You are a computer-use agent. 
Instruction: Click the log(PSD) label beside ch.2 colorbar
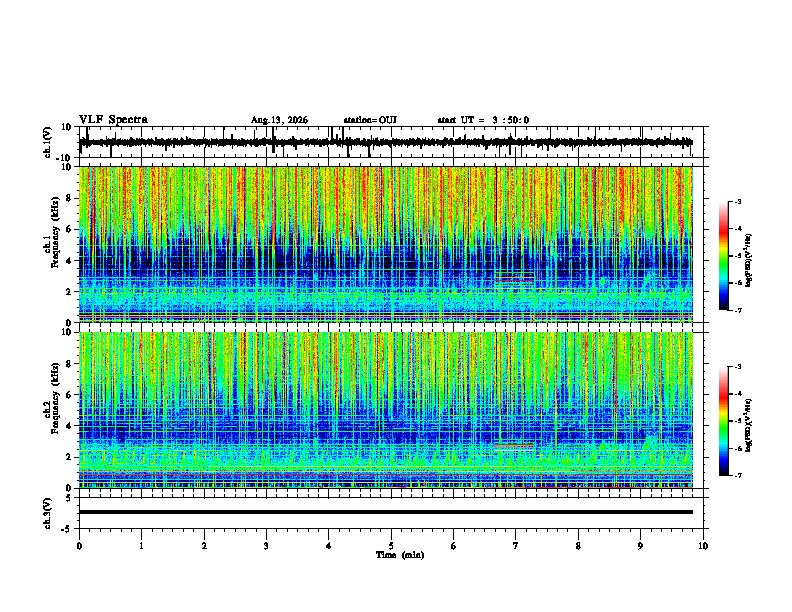click(x=749, y=426)
